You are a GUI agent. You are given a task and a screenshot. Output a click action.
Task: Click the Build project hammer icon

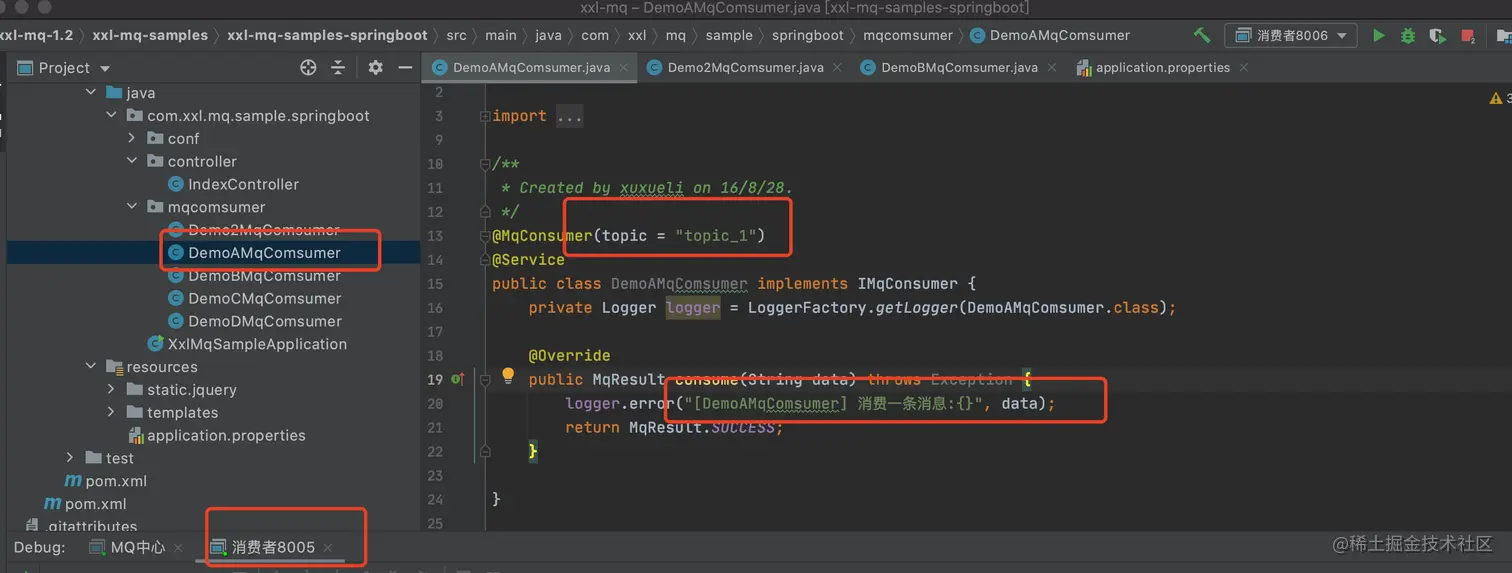pos(1202,35)
